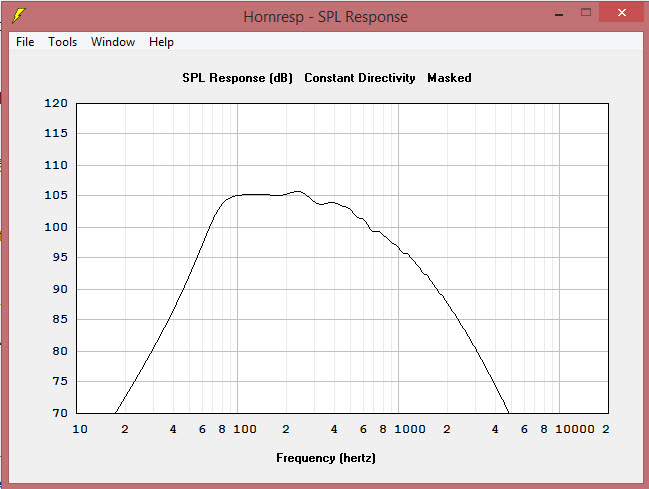Maximize the Hornresp window
Screen dimensions: 649x489
pyautogui.click(x=586, y=12)
